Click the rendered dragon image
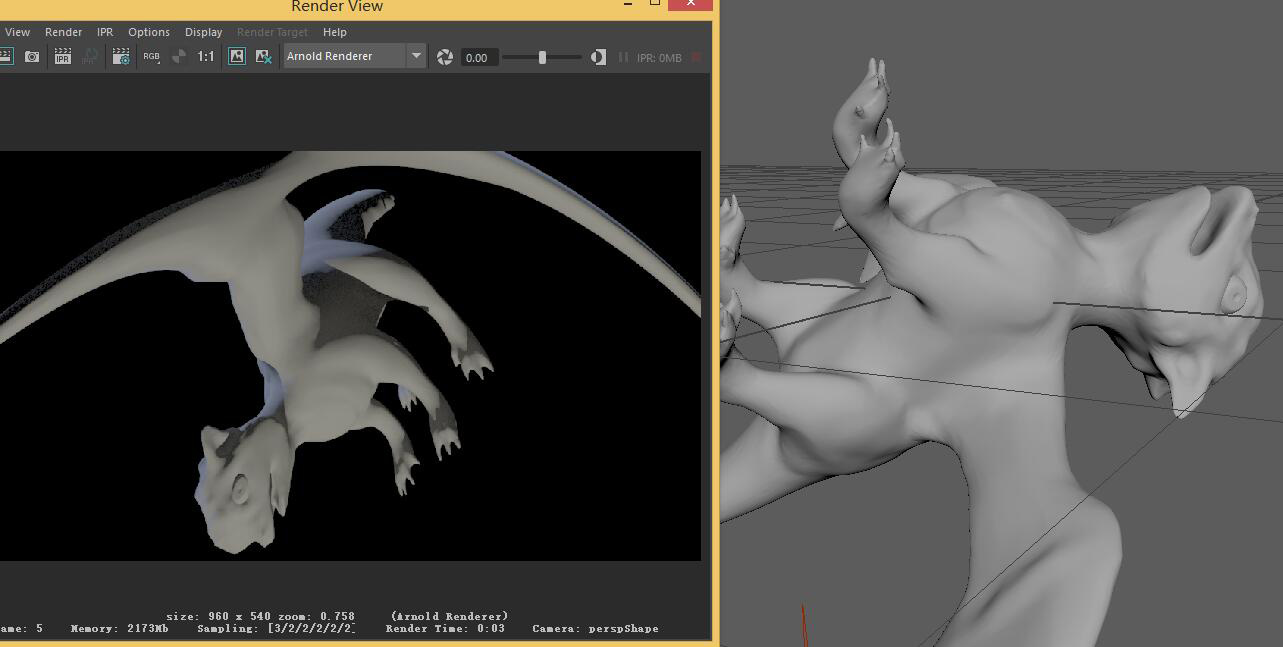This screenshot has height=647, width=1283. tap(350, 356)
